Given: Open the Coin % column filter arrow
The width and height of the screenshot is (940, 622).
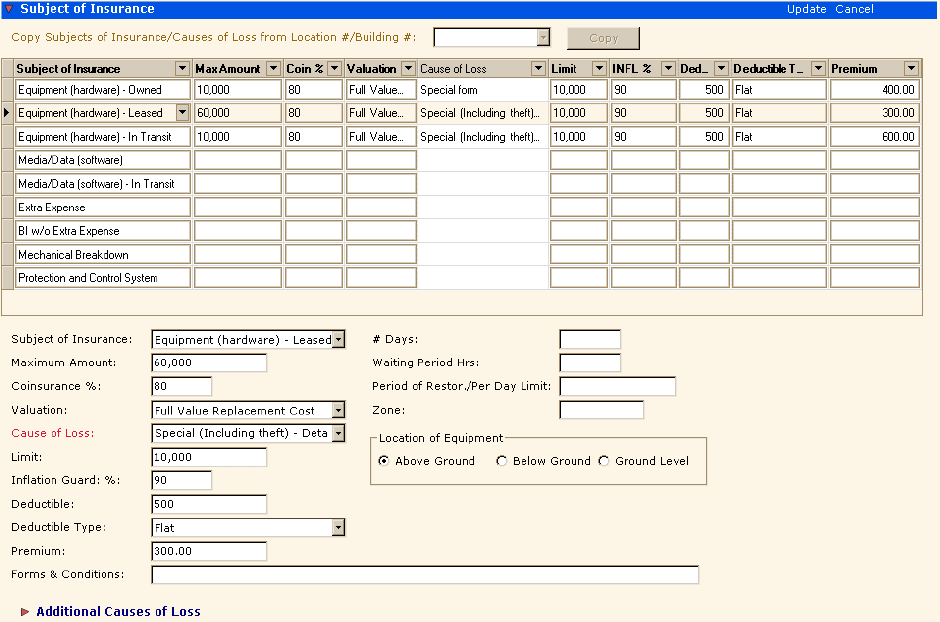Looking at the screenshot, I should pyautogui.click(x=334, y=68).
